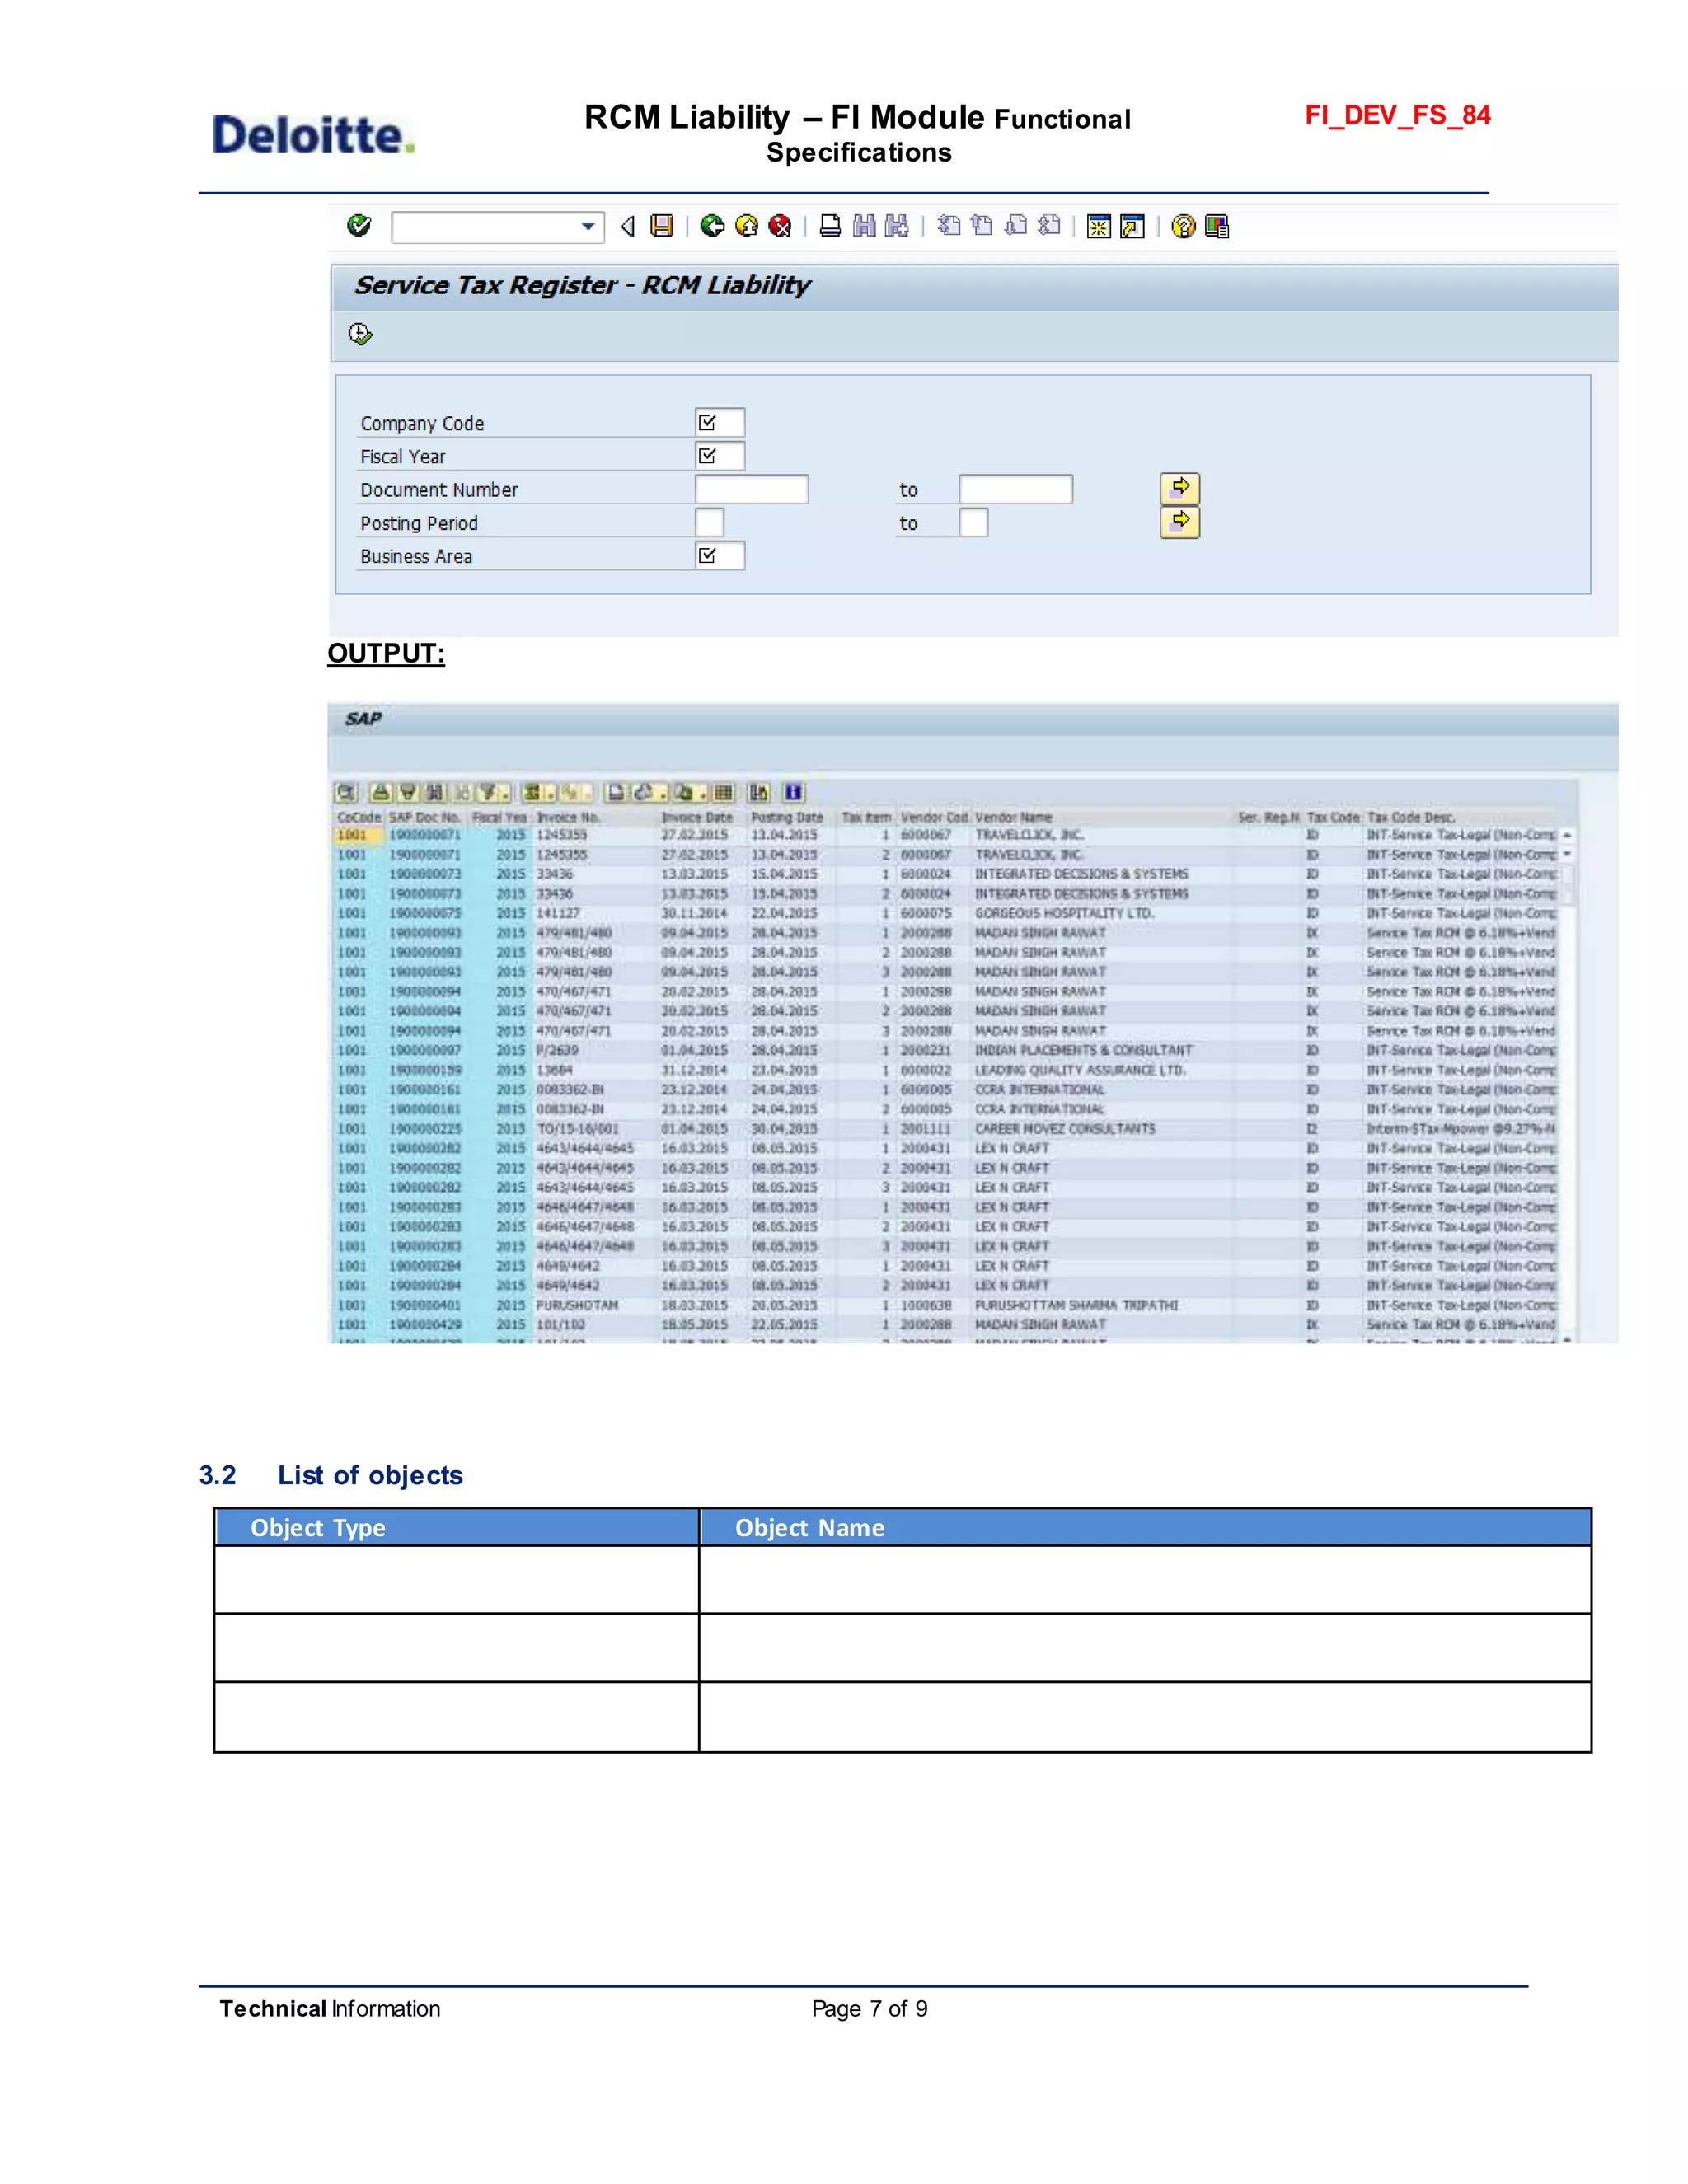This screenshot has height=2184, width=1688.
Task: Click the Next Page icon
Action: click(1016, 226)
